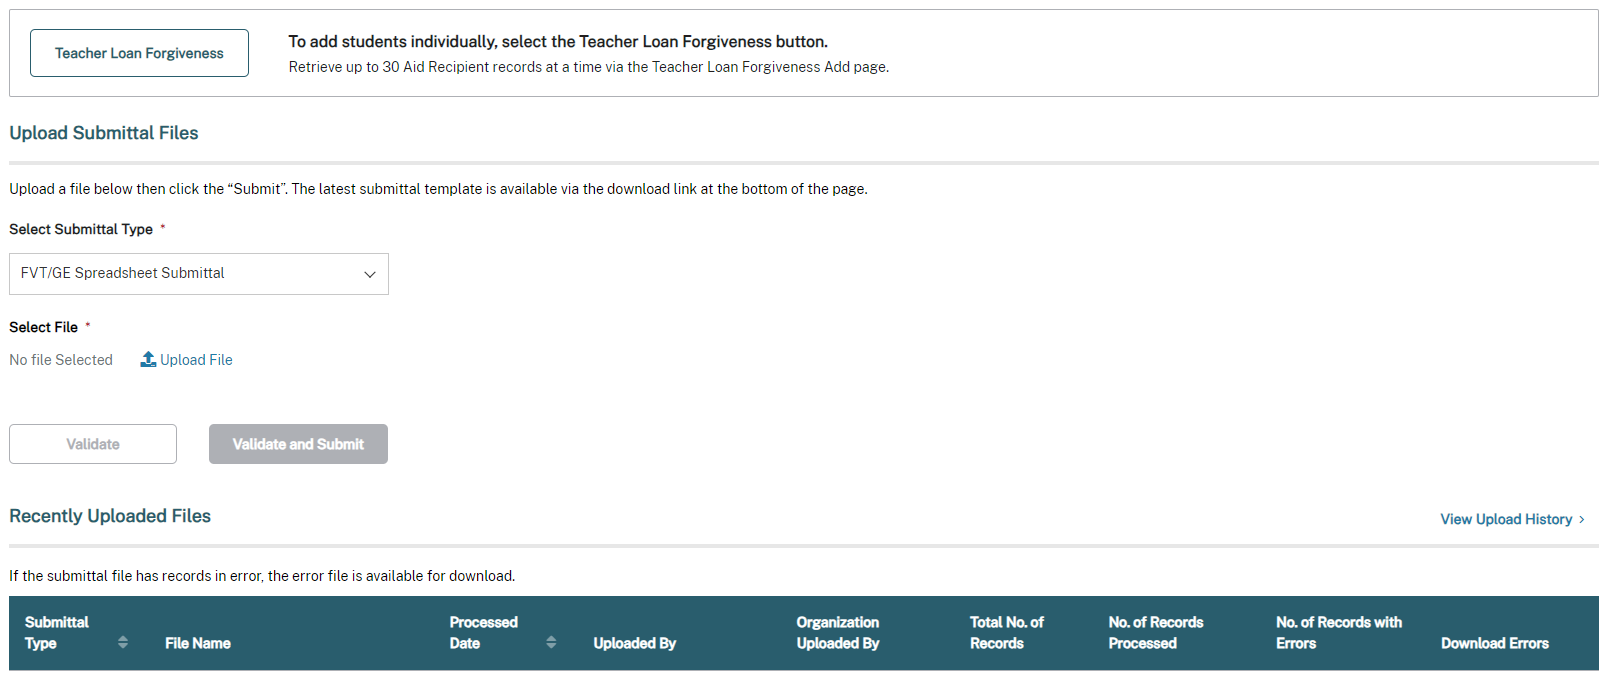Select the Uploaded By column header
Image resolution: width=1613 pixels, height=673 pixels.
click(x=634, y=643)
